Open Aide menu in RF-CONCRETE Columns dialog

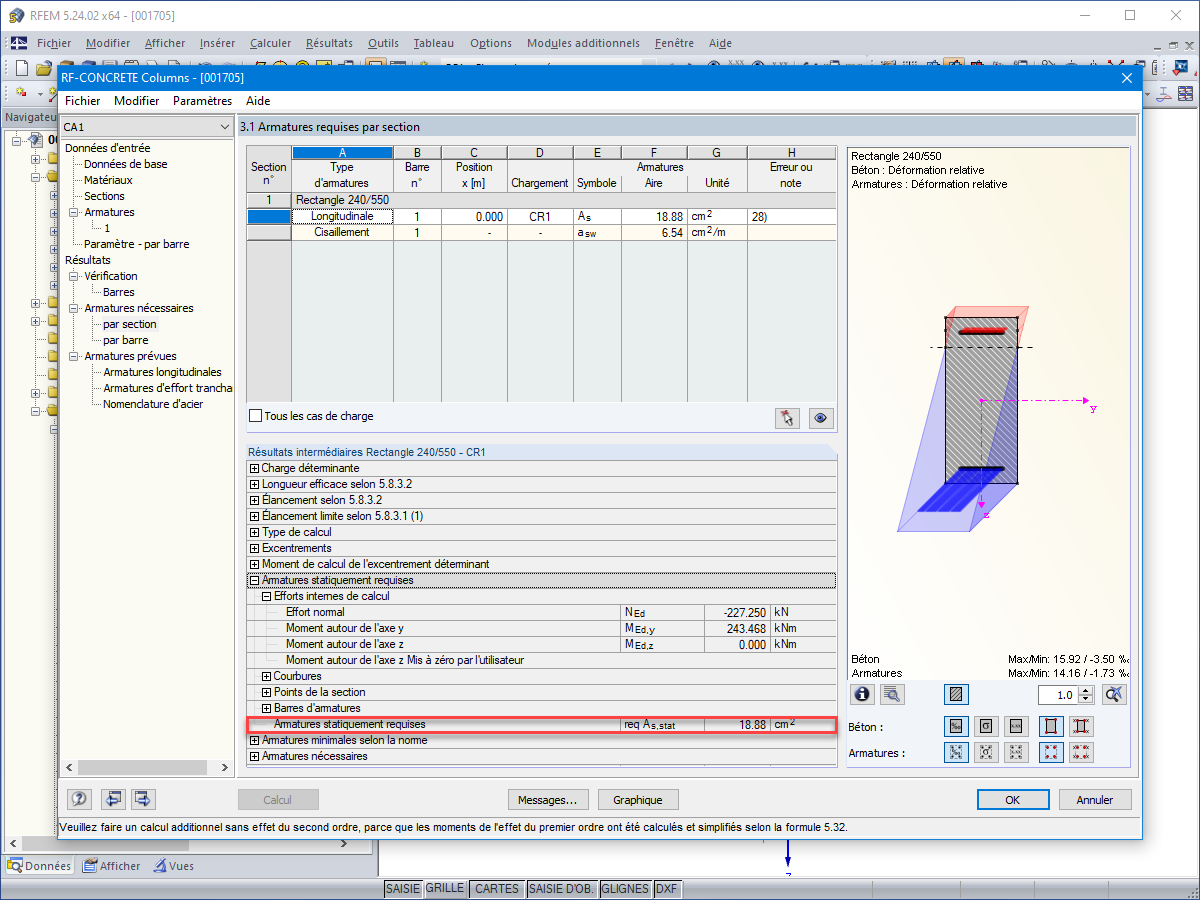point(258,101)
